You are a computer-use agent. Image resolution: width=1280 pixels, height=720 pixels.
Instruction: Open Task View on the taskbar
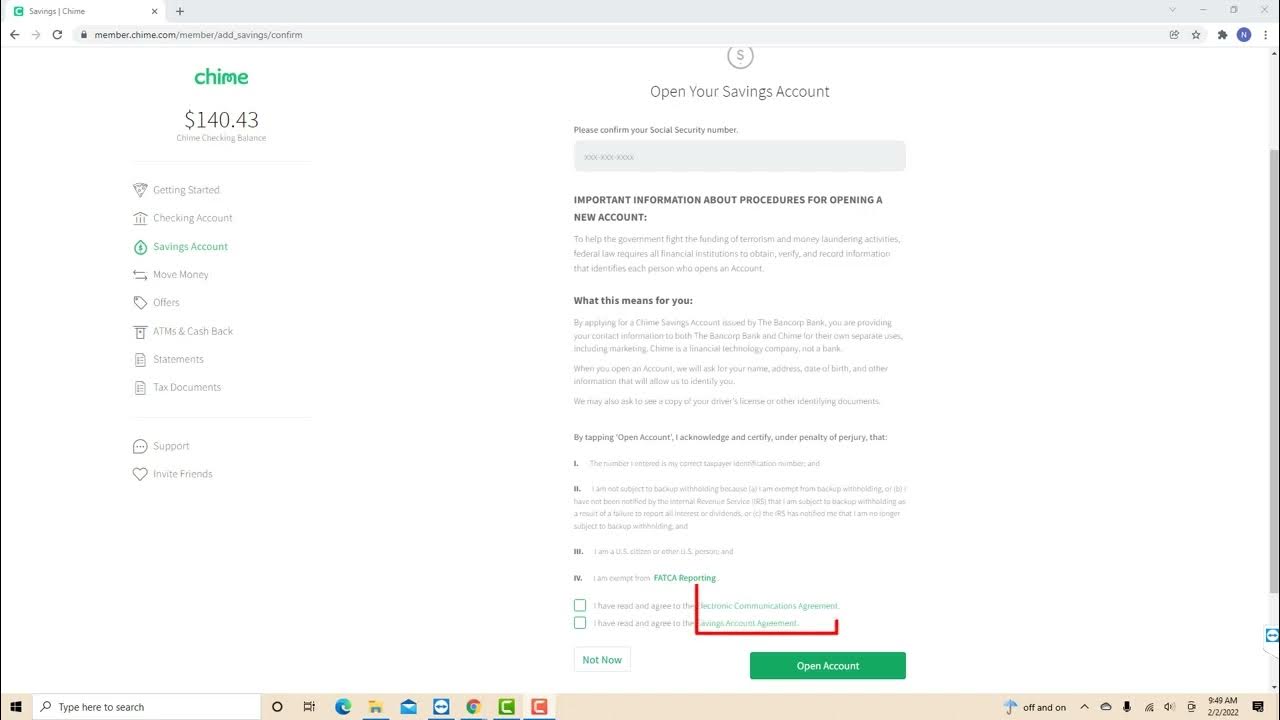tap(309, 707)
